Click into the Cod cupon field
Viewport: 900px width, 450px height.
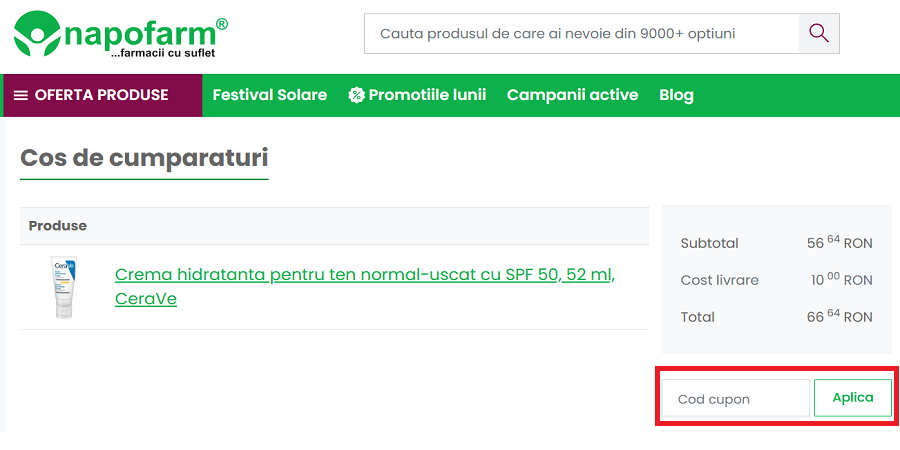pos(735,398)
